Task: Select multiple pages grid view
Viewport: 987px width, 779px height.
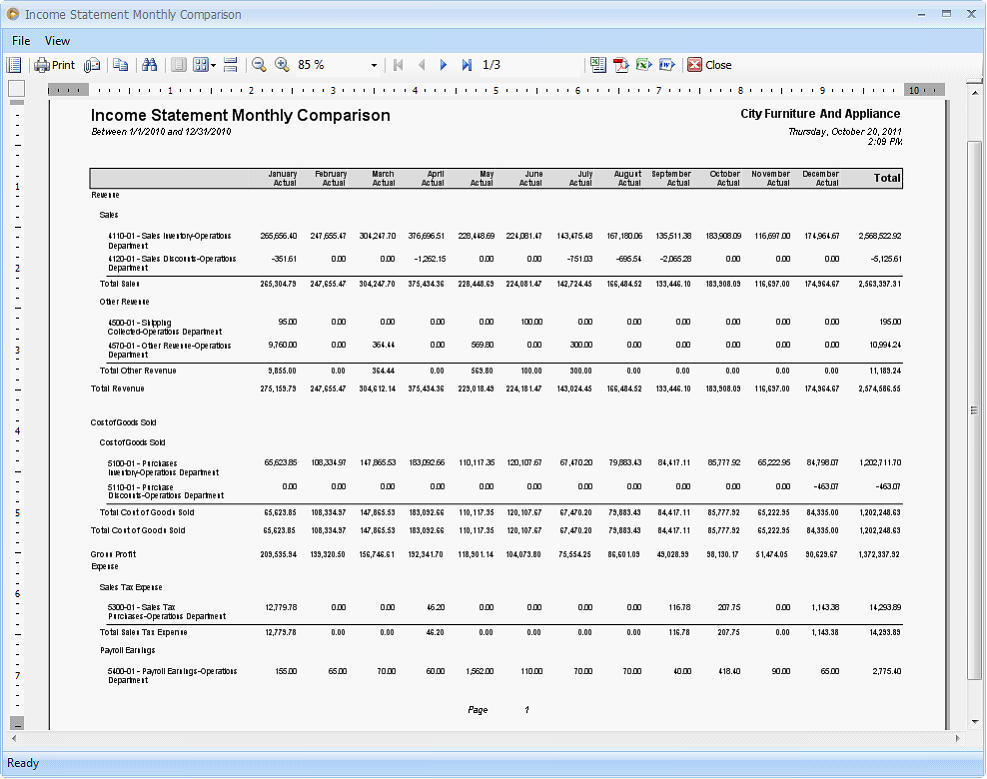Action: click(x=200, y=65)
